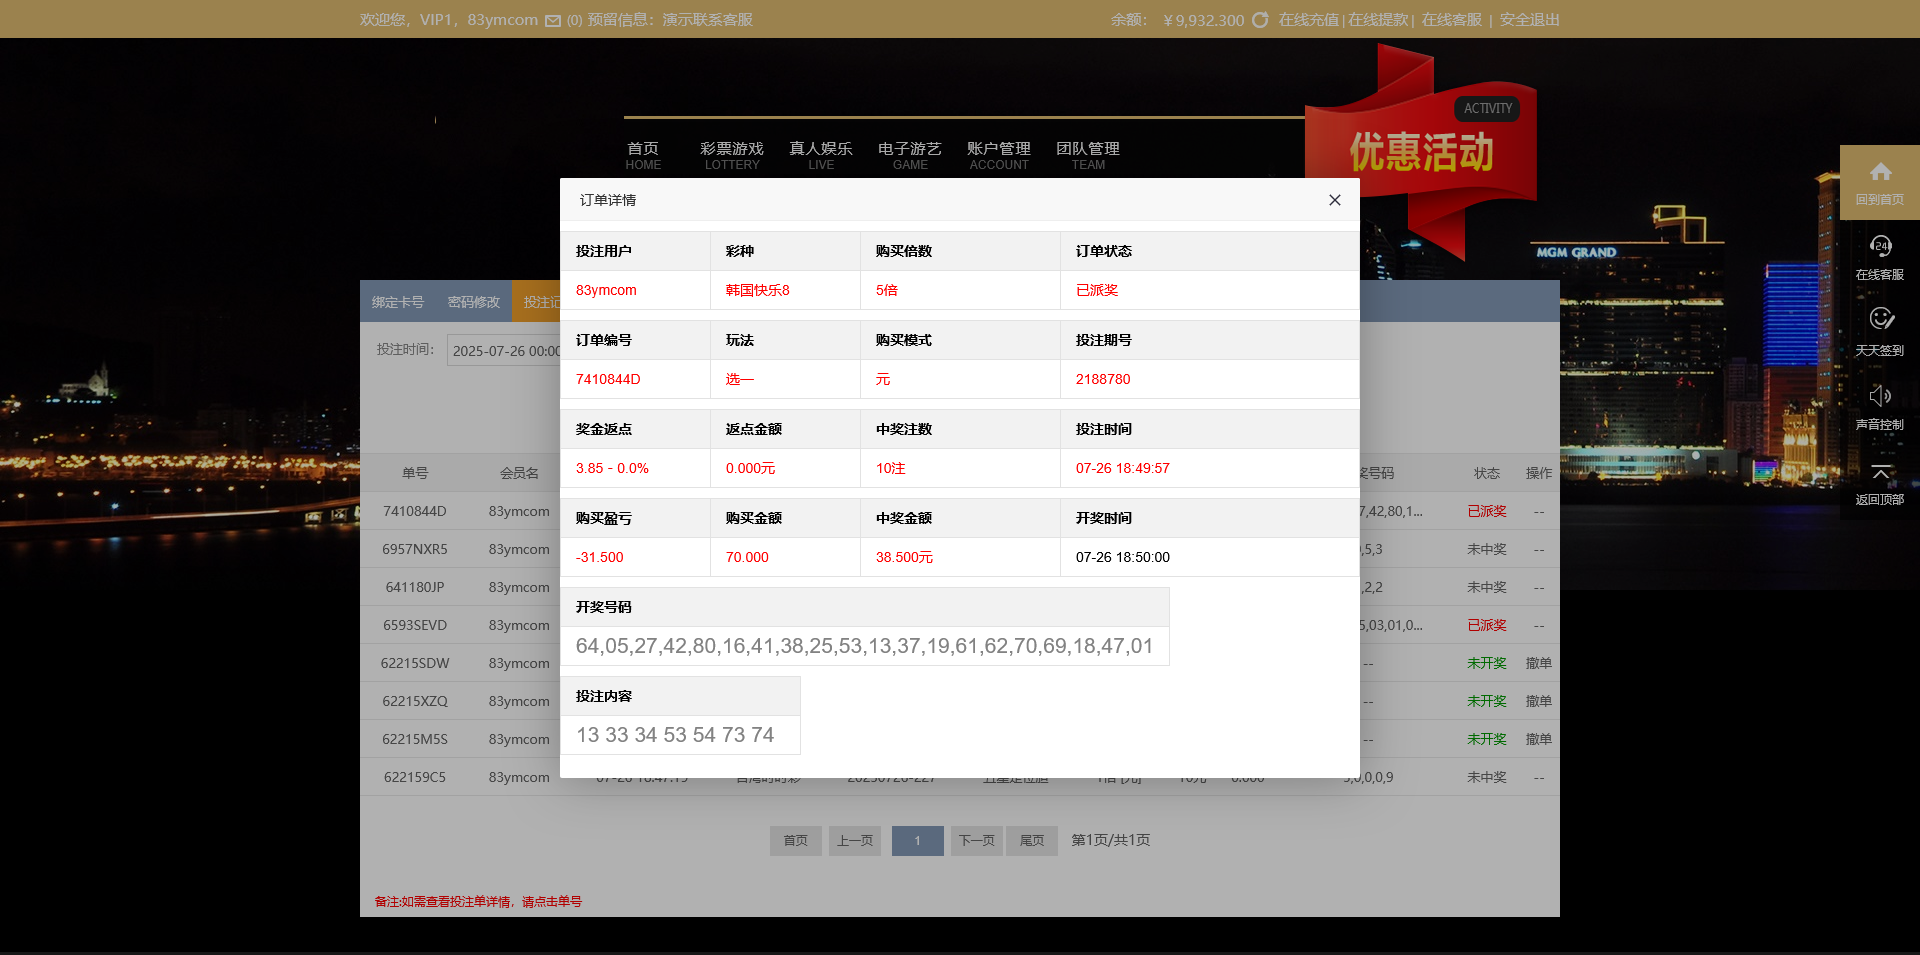Go to 账户管理 Account menu
The width and height of the screenshot is (1920, 955).
[998, 154]
